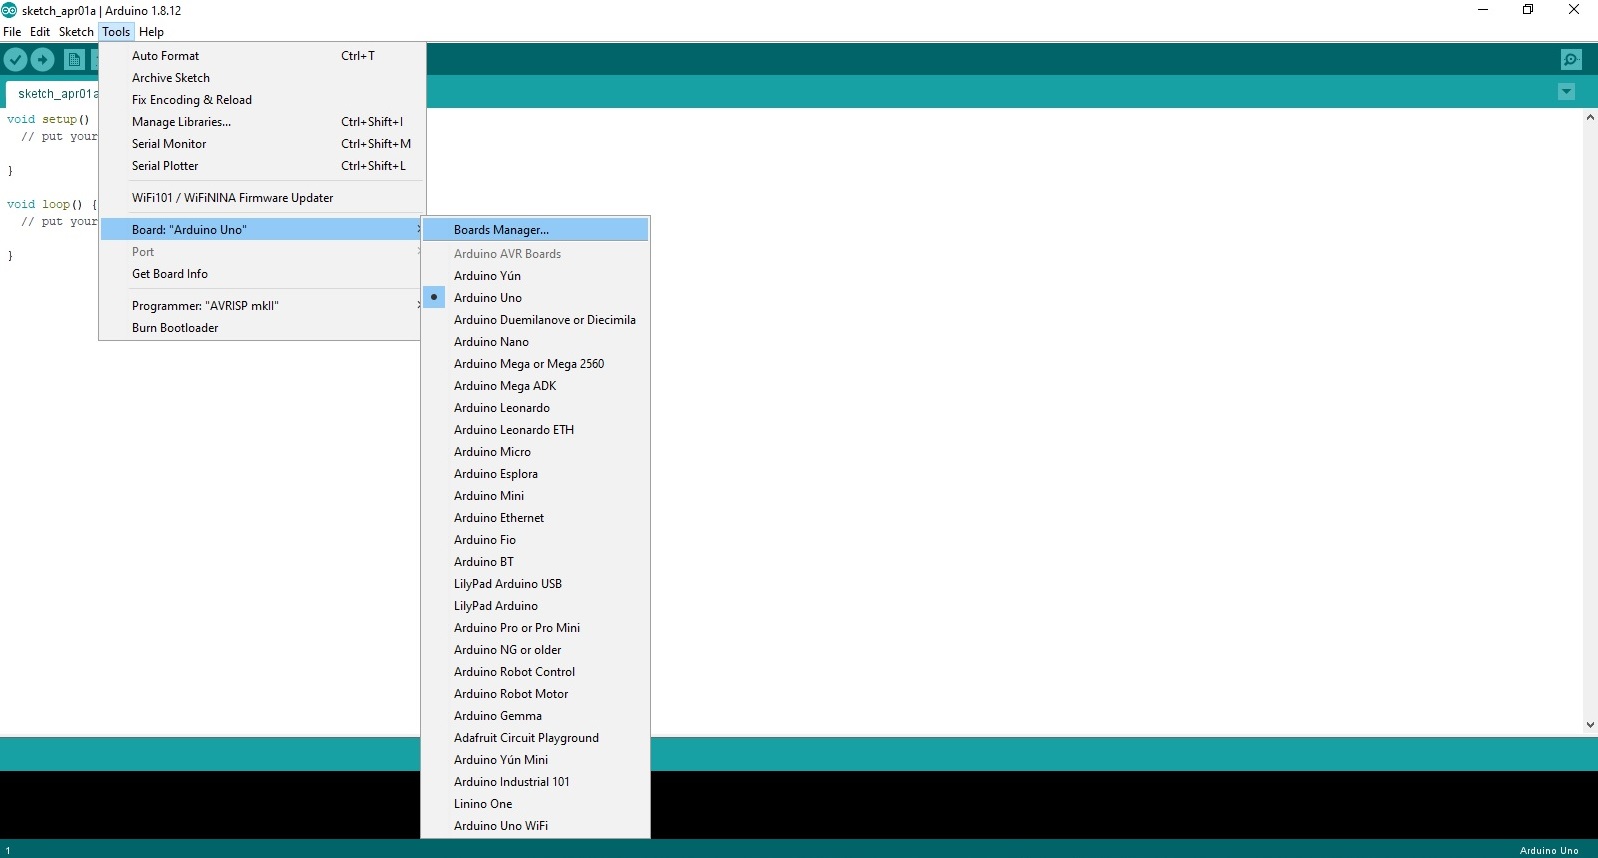Select Linino One board

535,804
